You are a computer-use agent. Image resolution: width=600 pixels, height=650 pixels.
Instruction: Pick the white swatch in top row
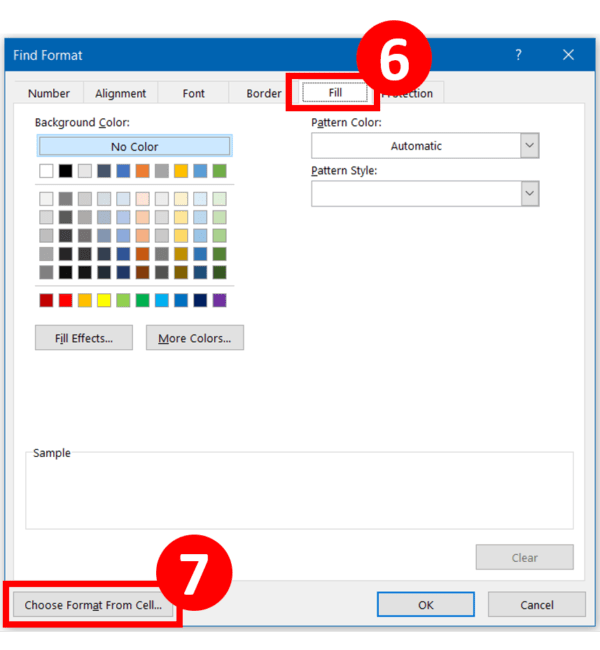click(x=46, y=171)
